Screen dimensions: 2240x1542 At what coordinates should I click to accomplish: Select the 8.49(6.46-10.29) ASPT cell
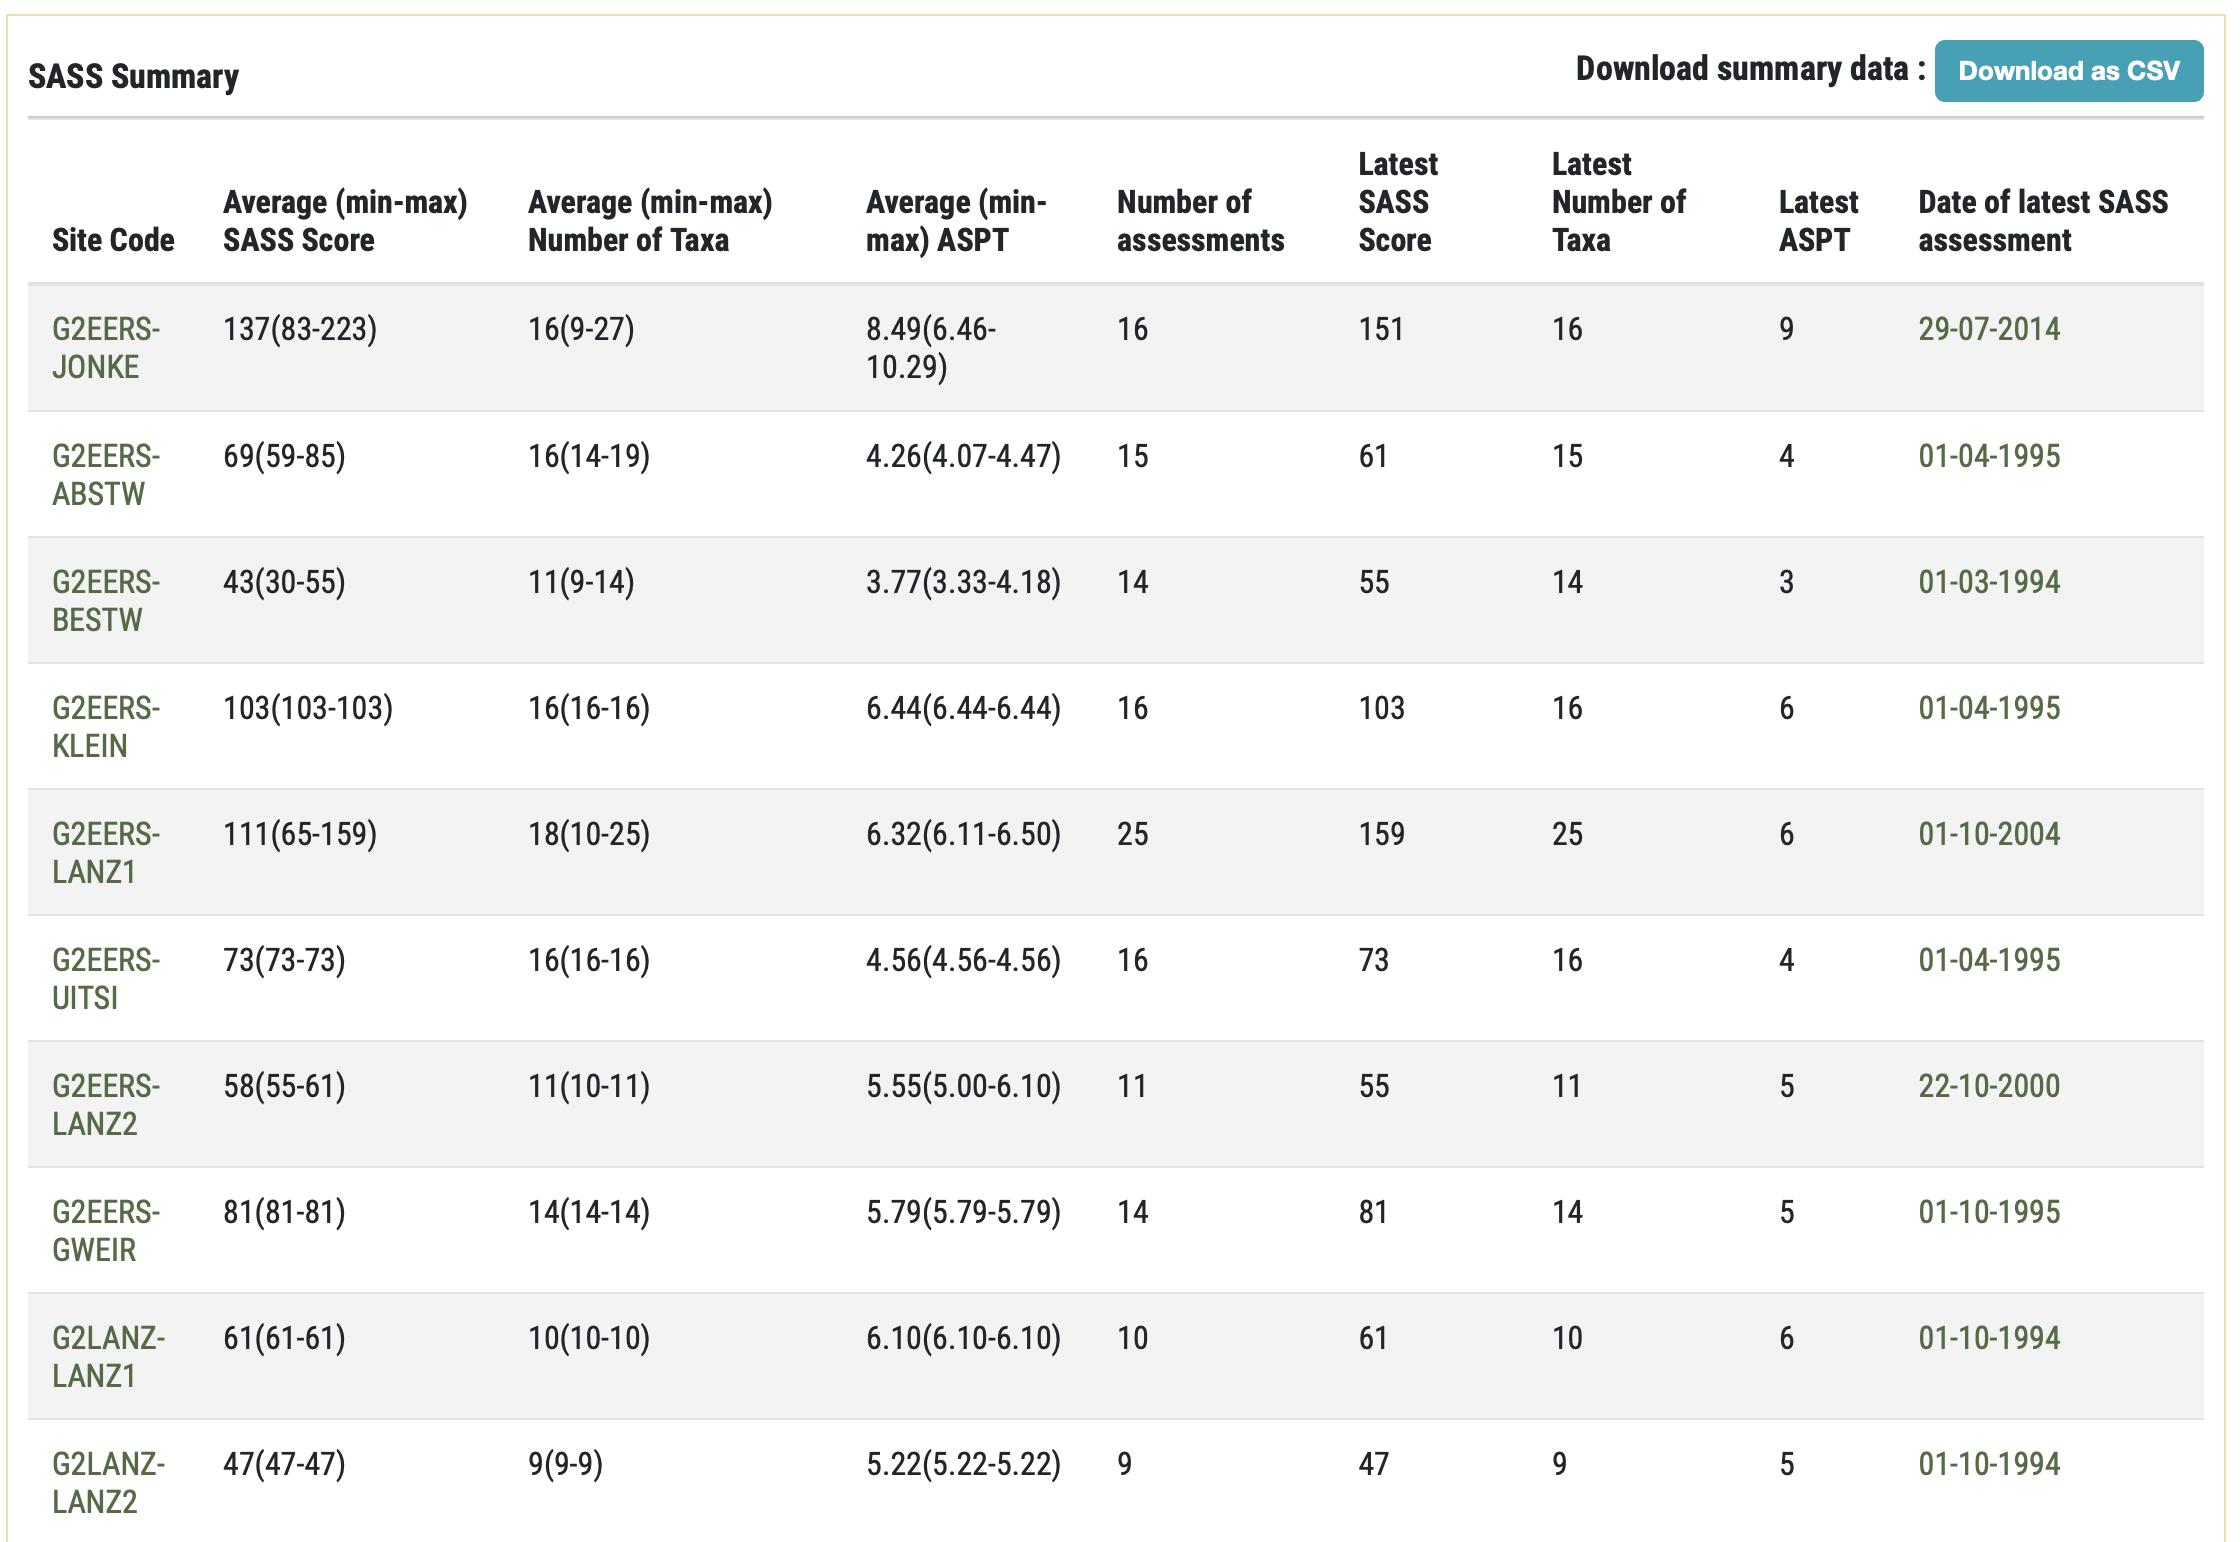[x=931, y=348]
